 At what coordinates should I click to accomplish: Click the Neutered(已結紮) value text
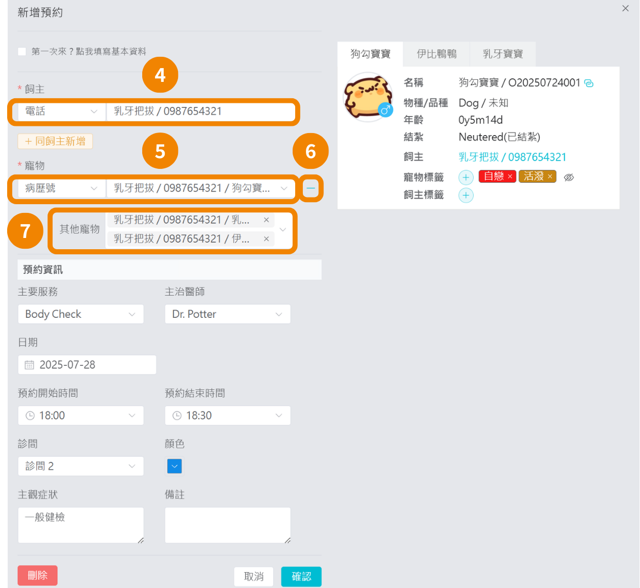coord(499,137)
